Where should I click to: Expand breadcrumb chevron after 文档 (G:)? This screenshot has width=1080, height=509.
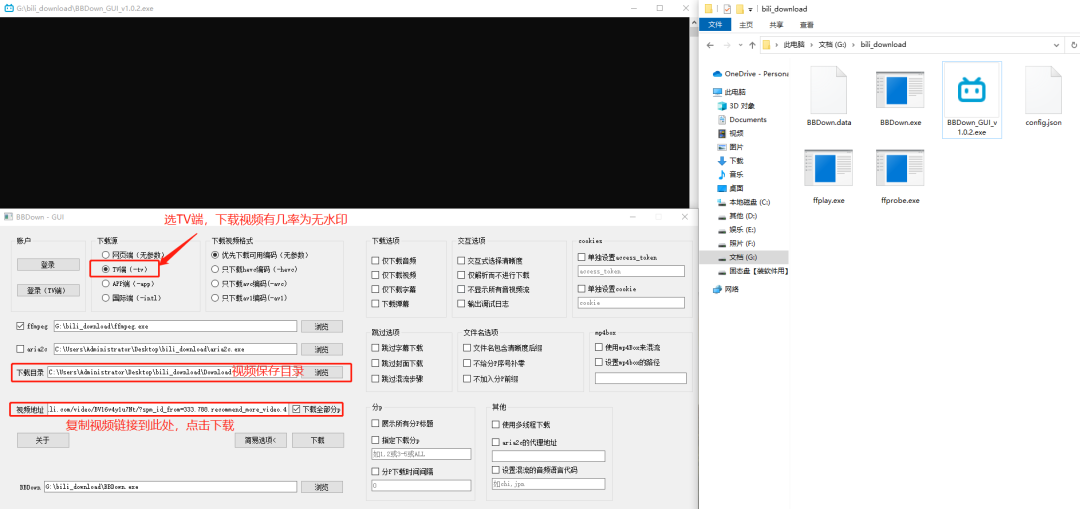pos(854,45)
